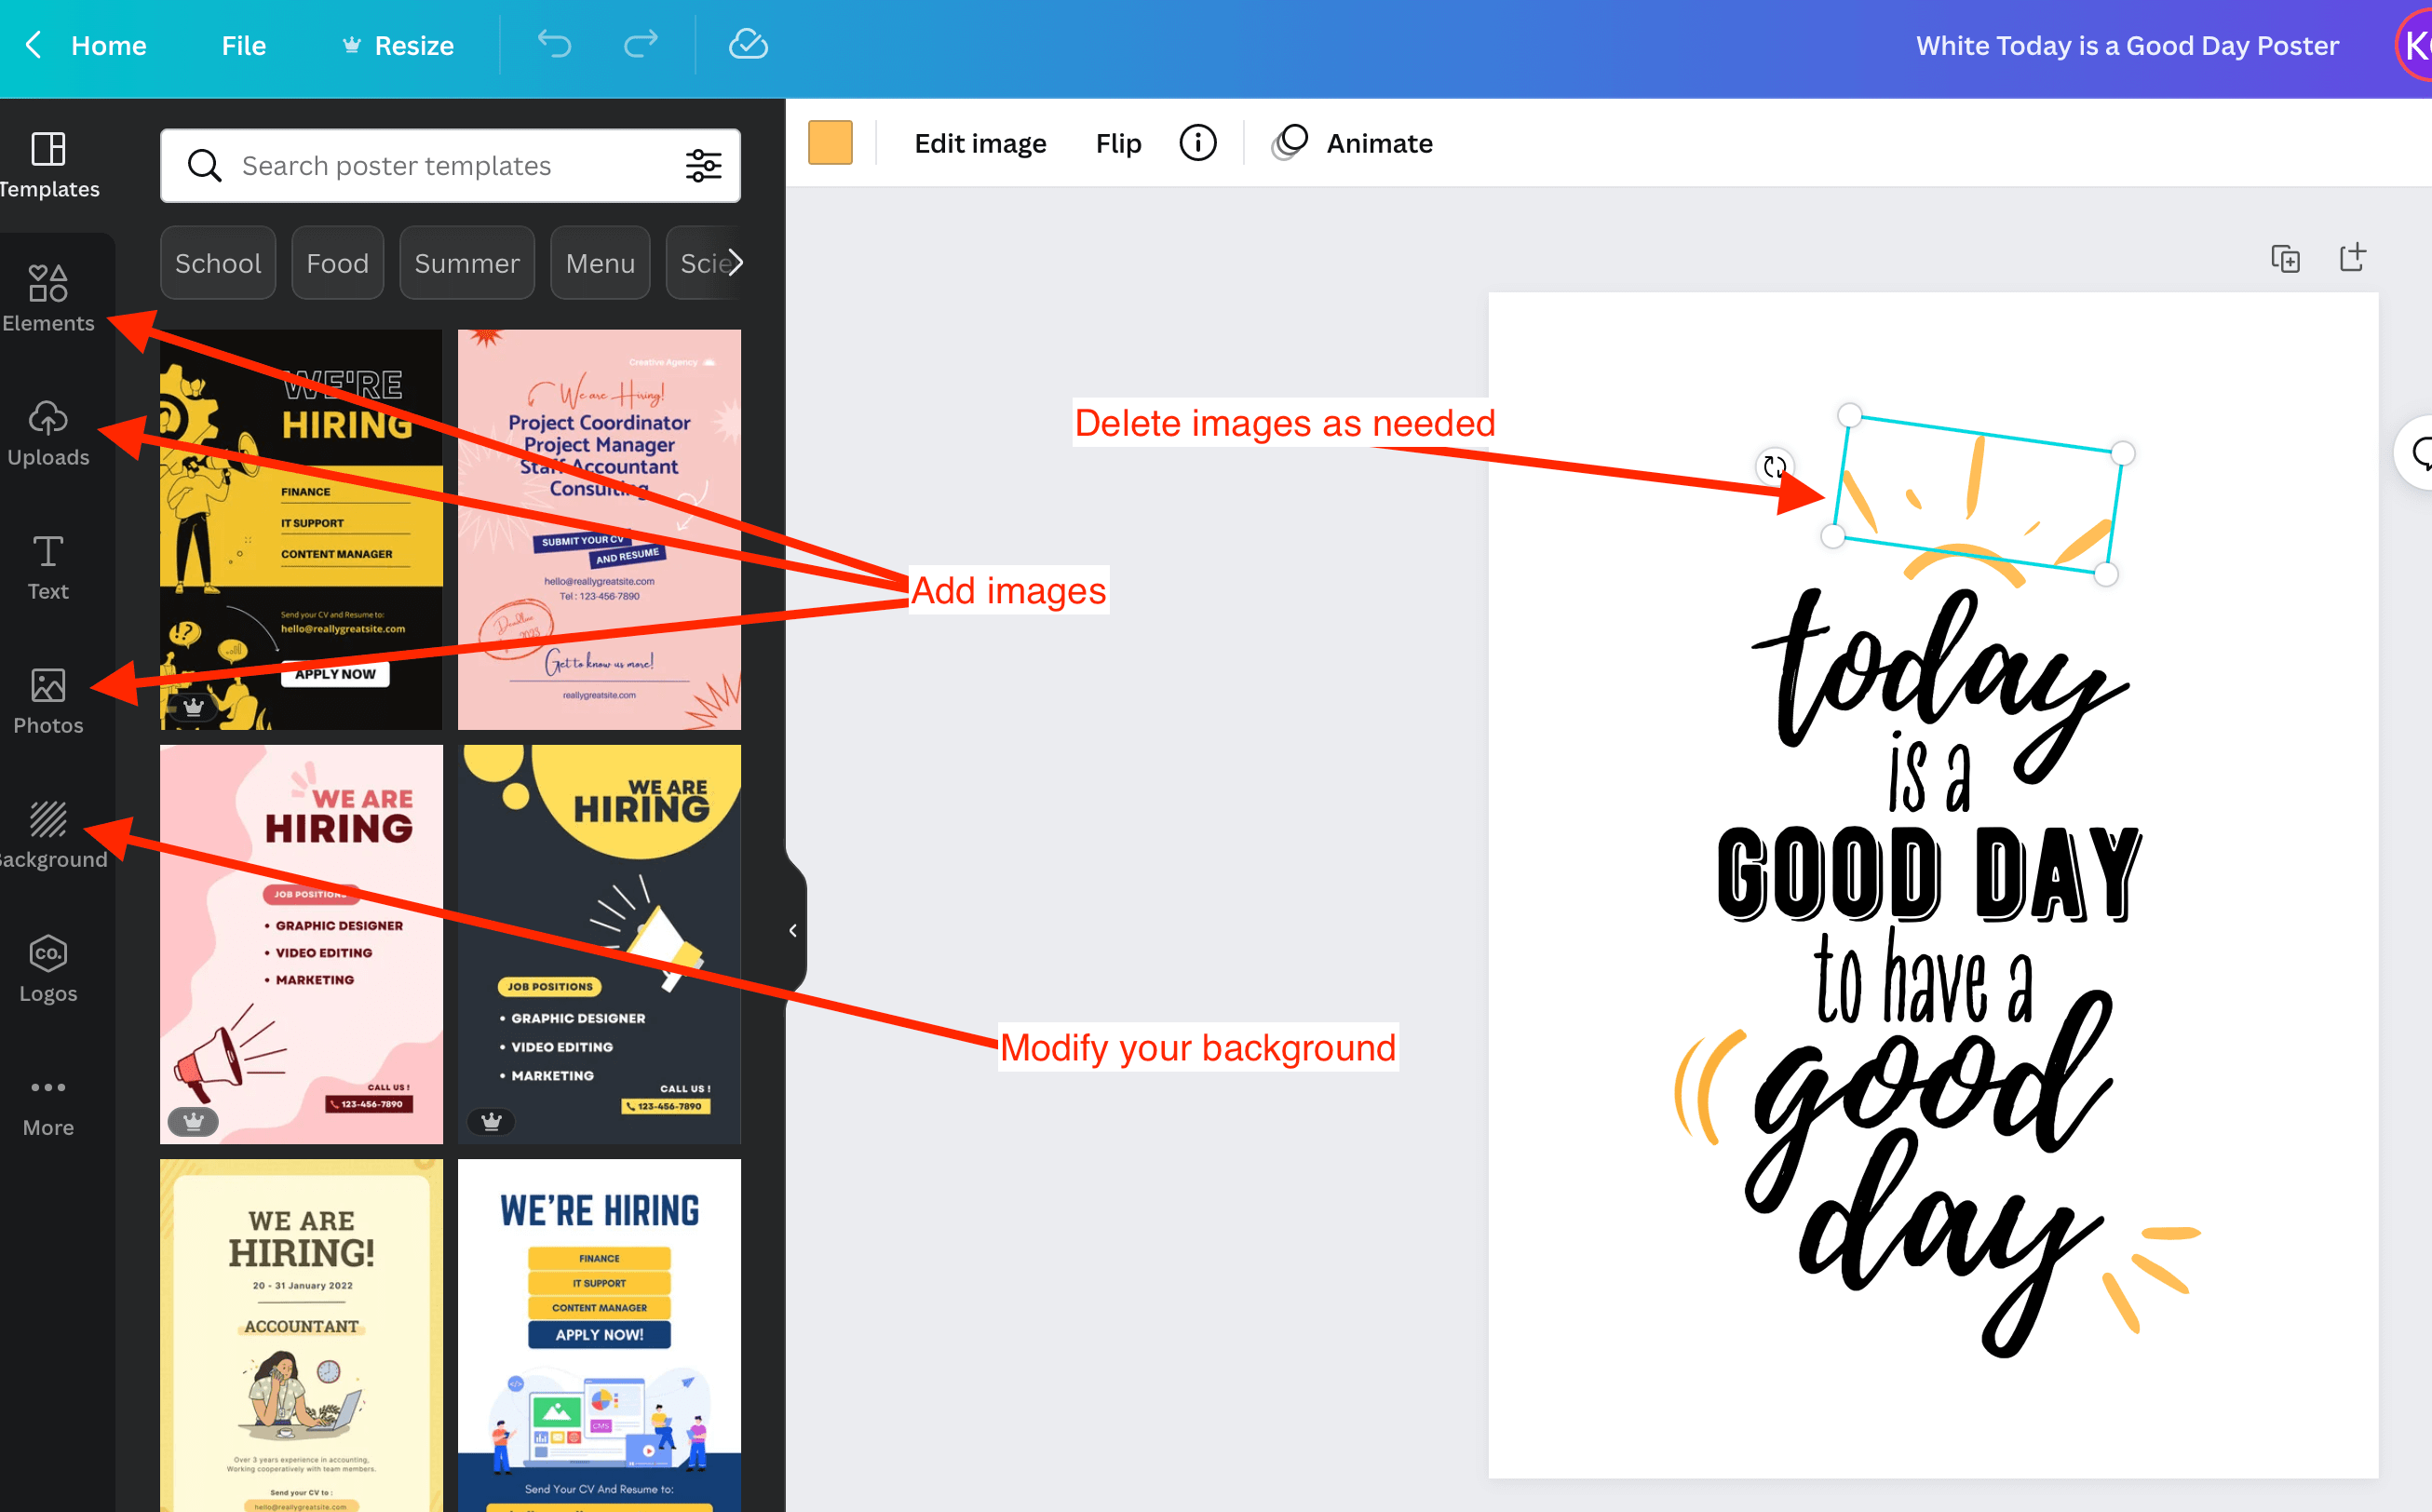Screen dimensions: 2432x1512
Task: Click the redo arrow icon
Action: (x=641, y=45)
